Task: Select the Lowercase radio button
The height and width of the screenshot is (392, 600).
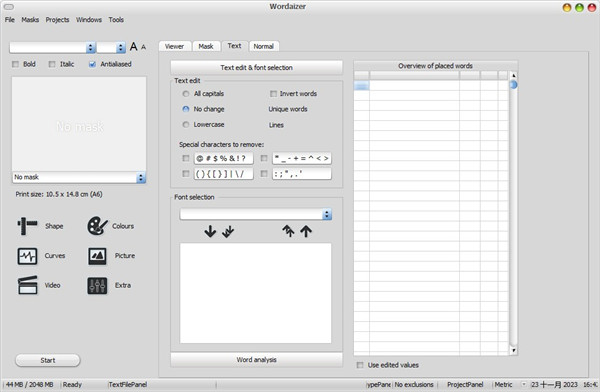Action: [x=186, y=124]
